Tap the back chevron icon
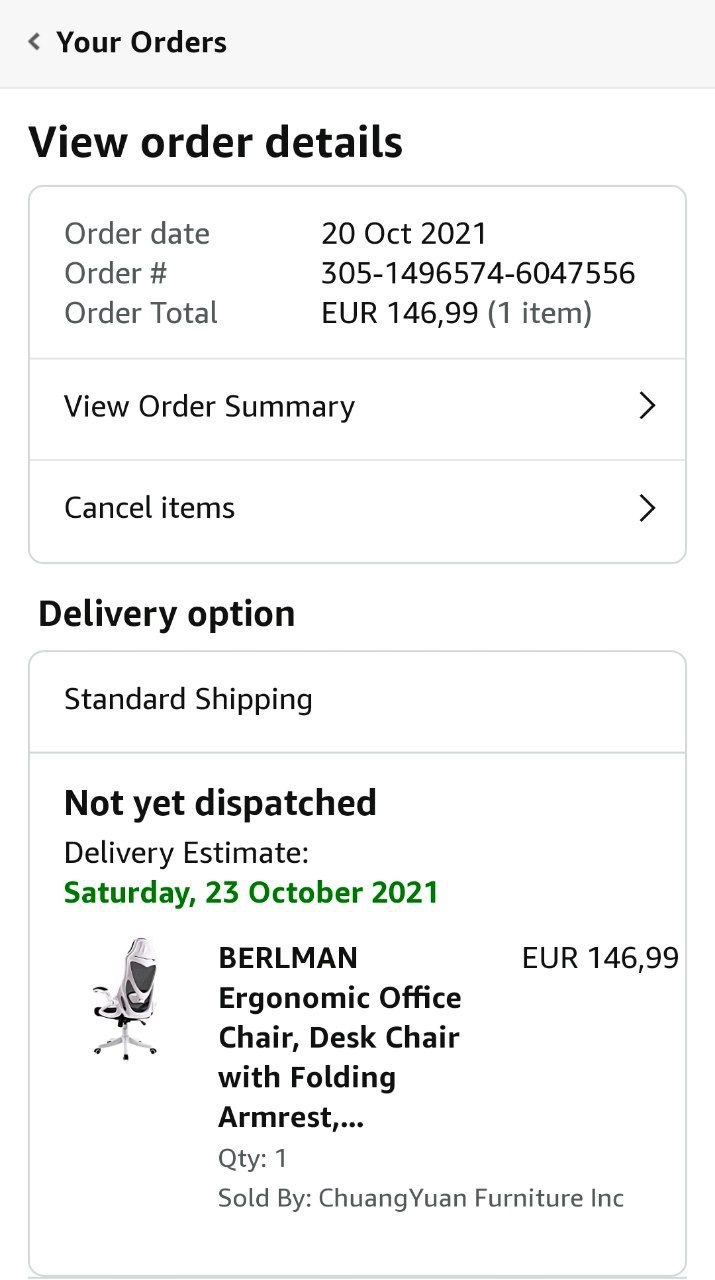This screenshot has height=1280, width=715. (x=35, y=42)
